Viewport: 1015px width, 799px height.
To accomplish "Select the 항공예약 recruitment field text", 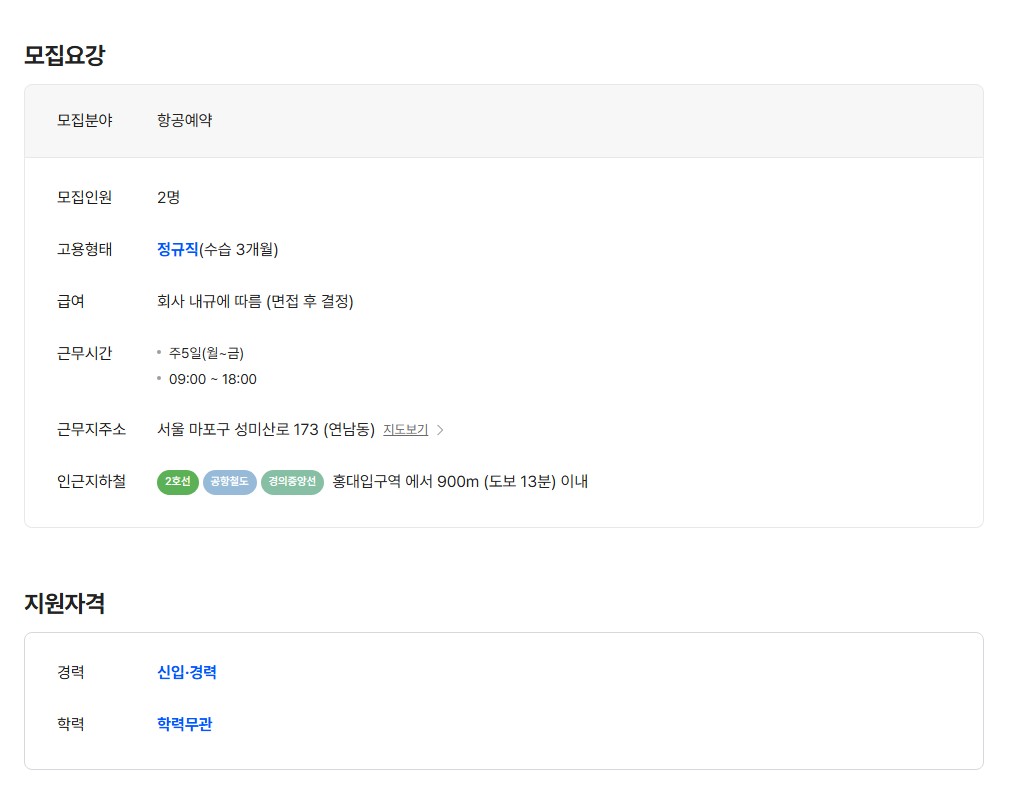I will click(x=184, y=120).
